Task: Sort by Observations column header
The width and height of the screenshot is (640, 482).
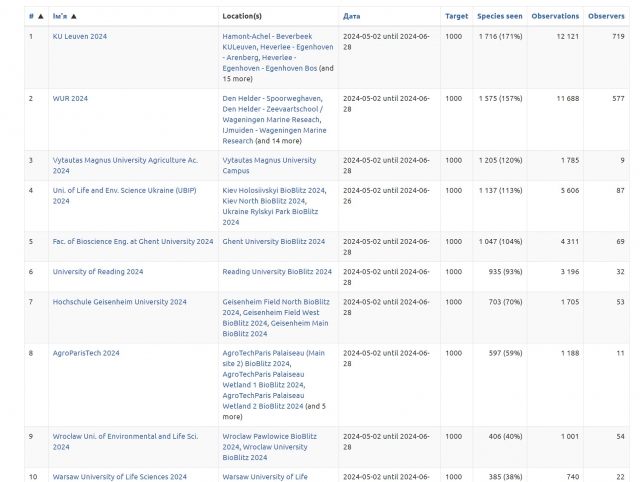Action: pos(555,17)
